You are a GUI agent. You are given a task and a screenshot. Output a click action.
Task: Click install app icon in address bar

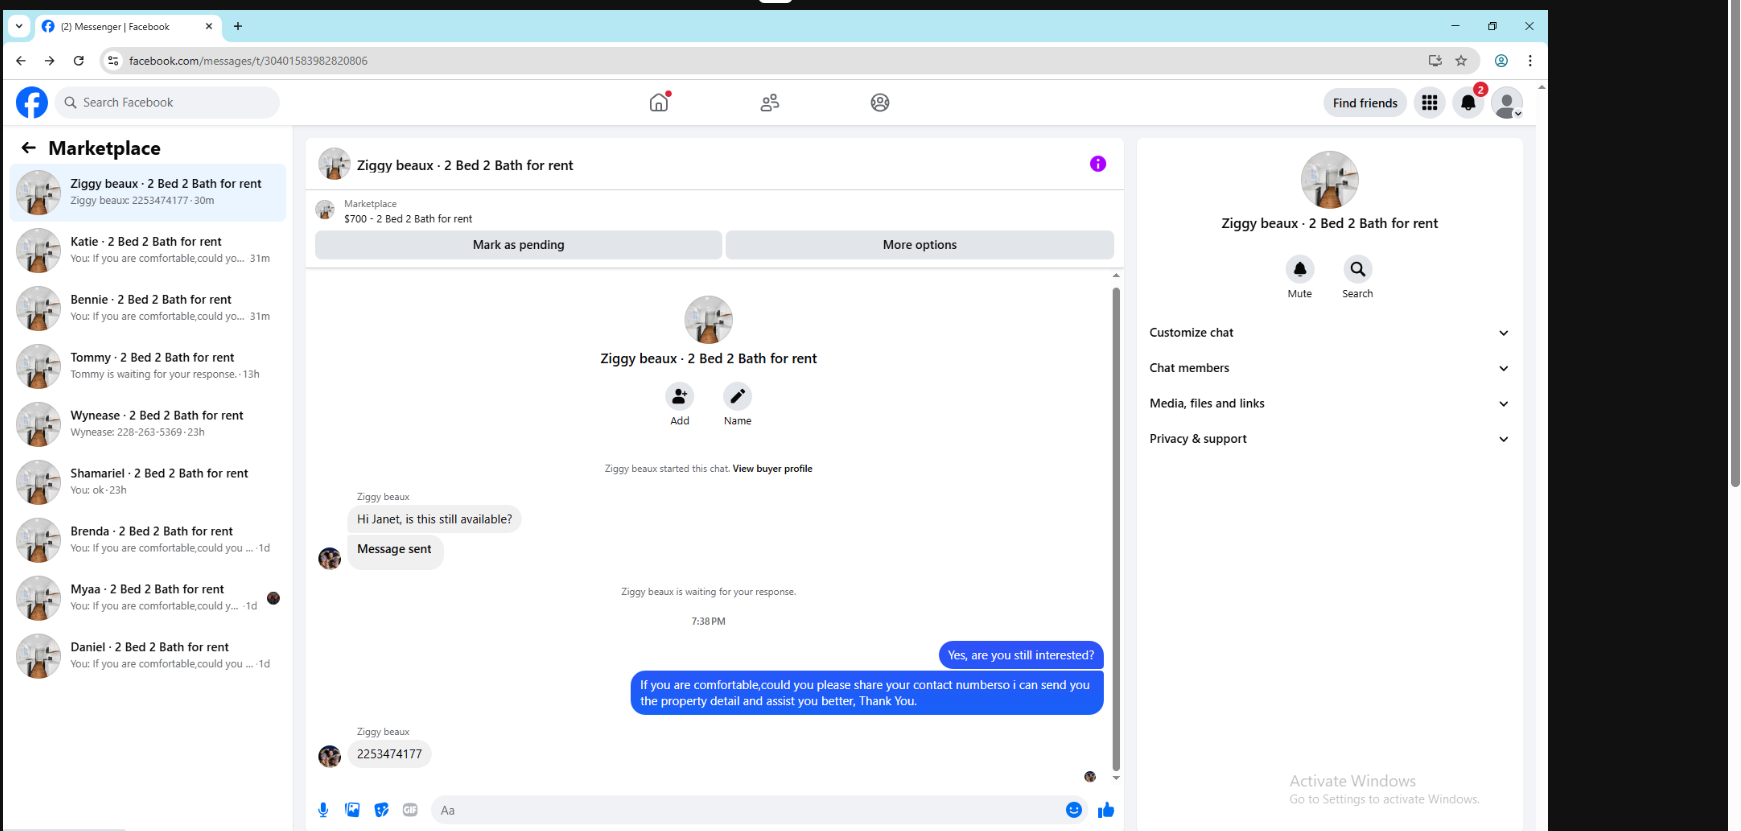(1435, 61)
